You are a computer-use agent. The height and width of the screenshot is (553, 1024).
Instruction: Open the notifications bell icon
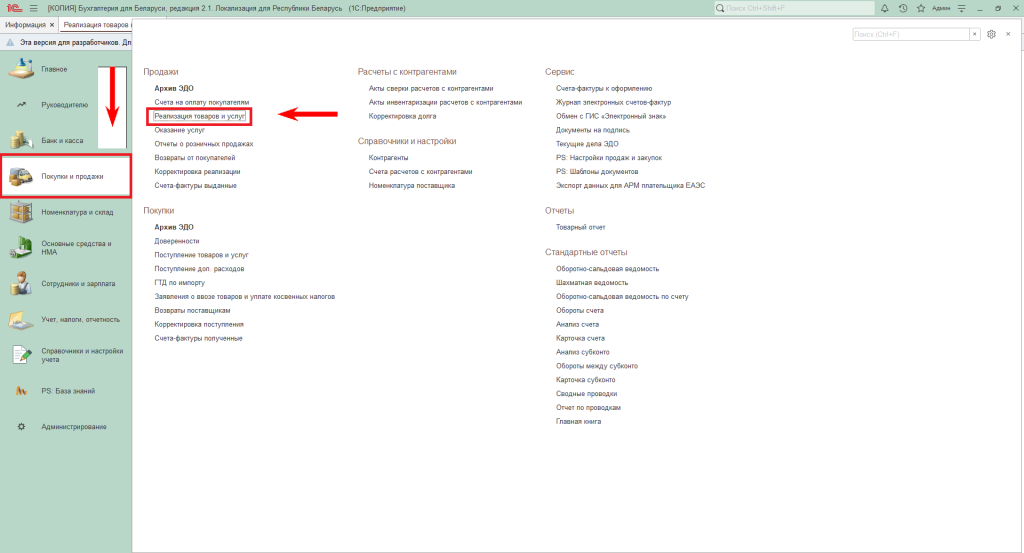click(884, 8)
